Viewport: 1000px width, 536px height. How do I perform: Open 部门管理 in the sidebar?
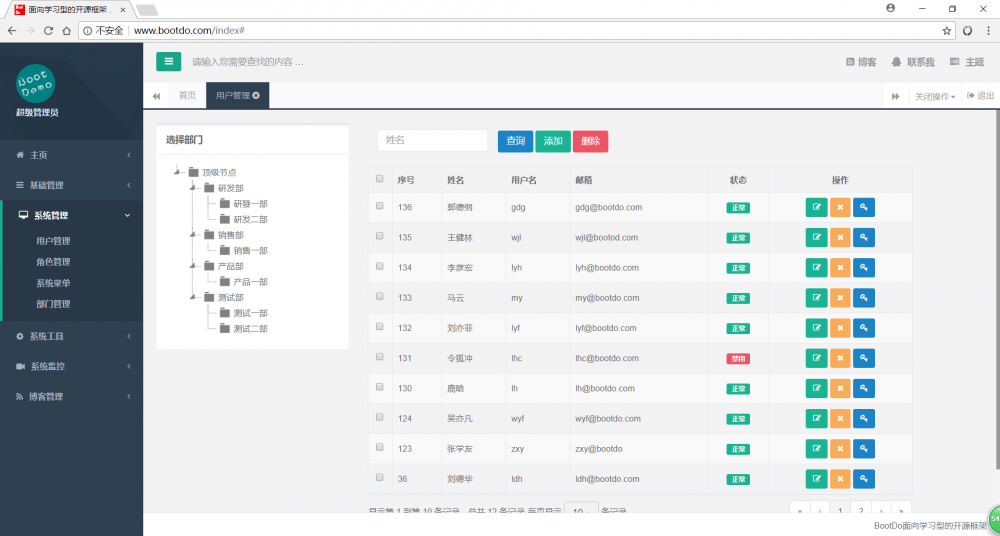[54, 304]
